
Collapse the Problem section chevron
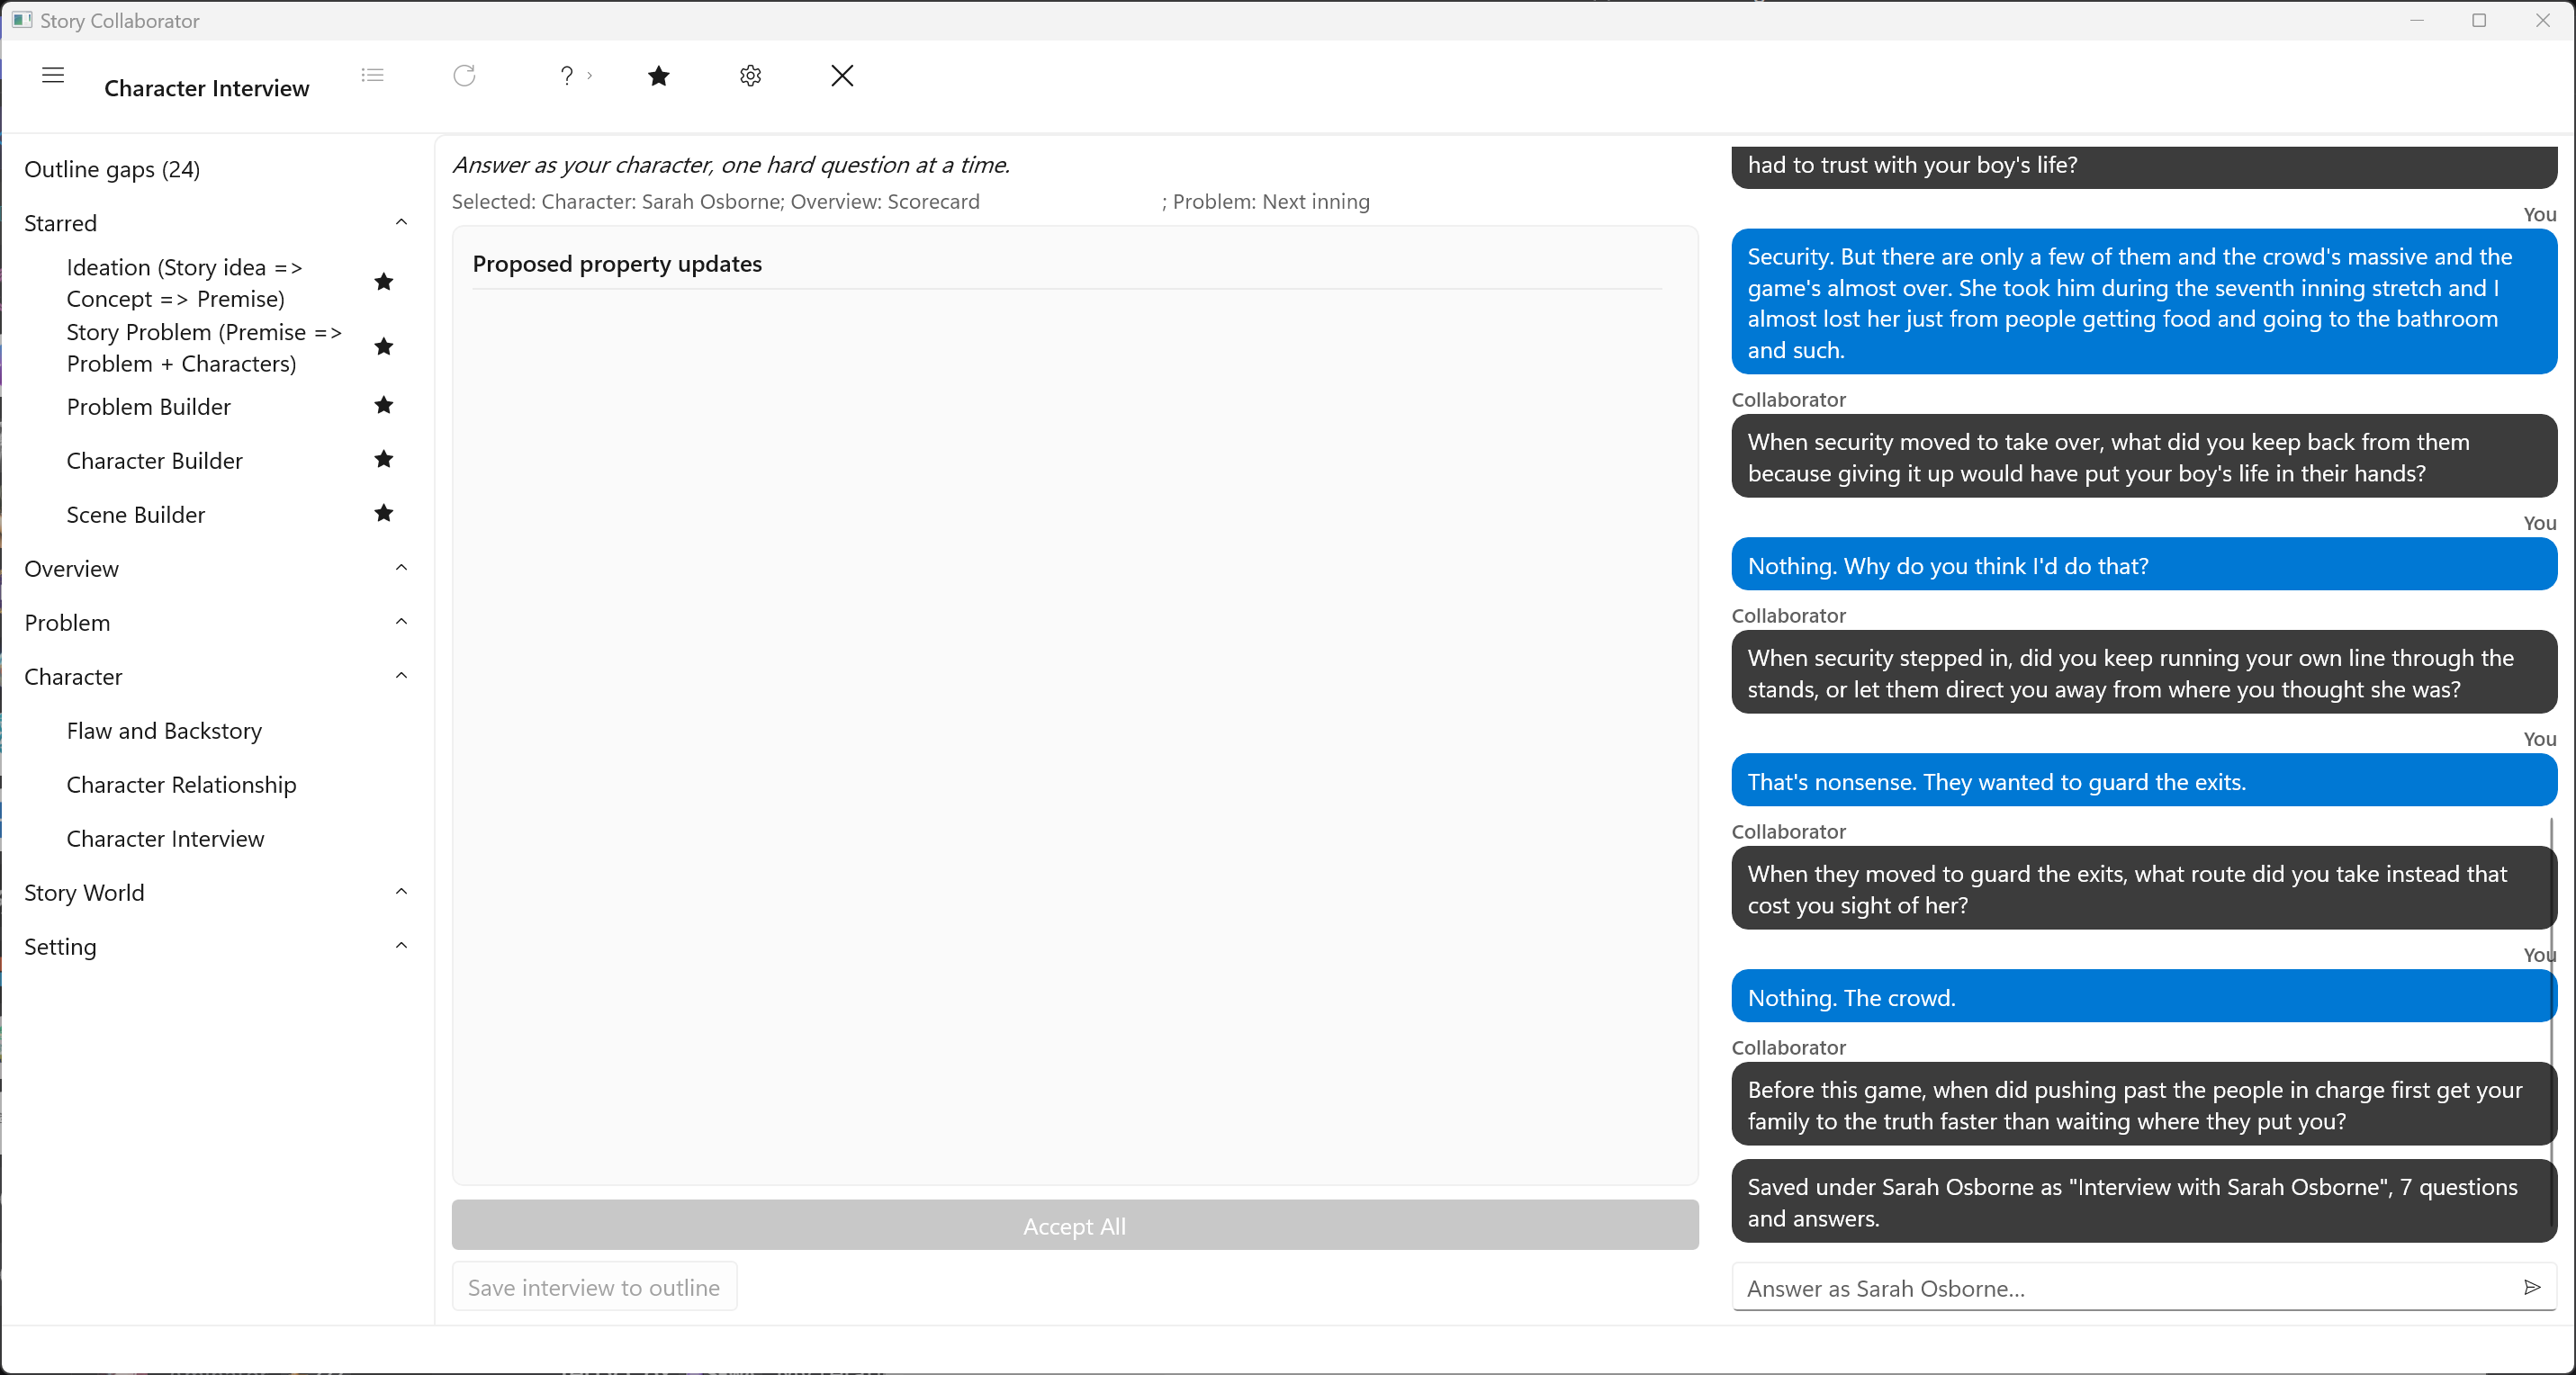click(x=402, y=622)
